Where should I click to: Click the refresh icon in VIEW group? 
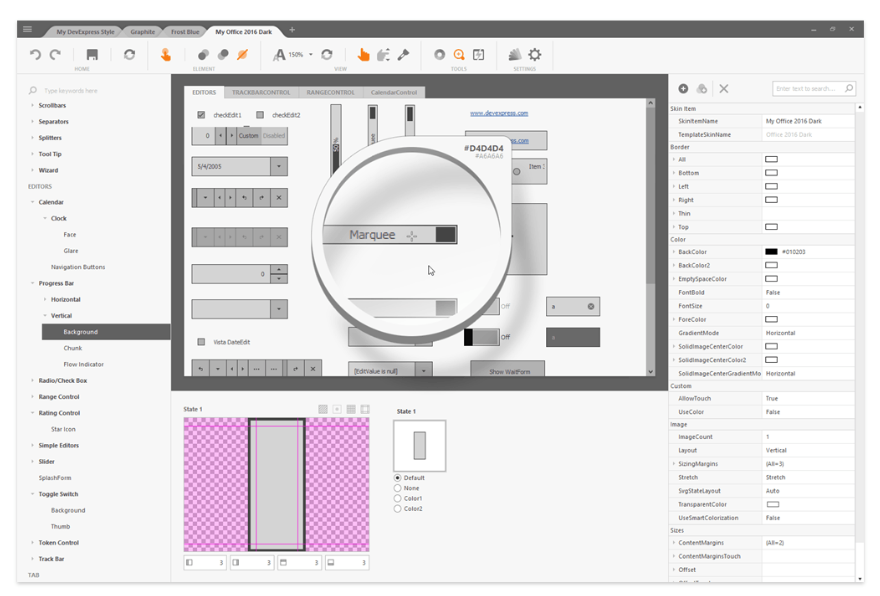(x=327, y=54)
